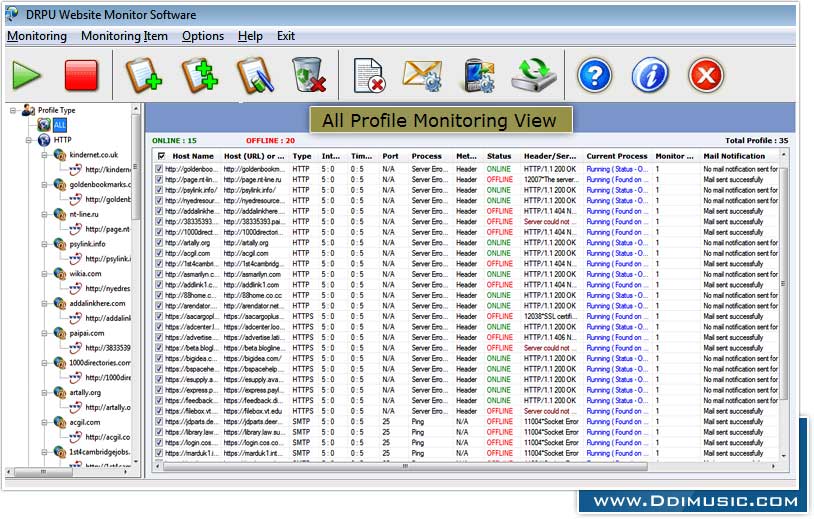Sort by the Mail Notification column header
Image resolution: width=814 pixels, height=519 pixels.
(734, 156)
